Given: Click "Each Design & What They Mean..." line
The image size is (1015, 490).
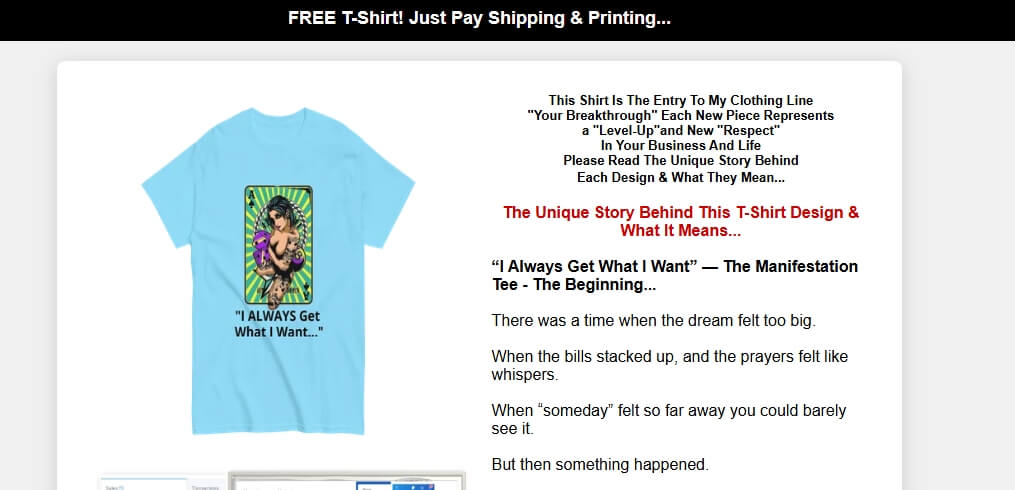Looking at the screenshot, I should (680, 177).
